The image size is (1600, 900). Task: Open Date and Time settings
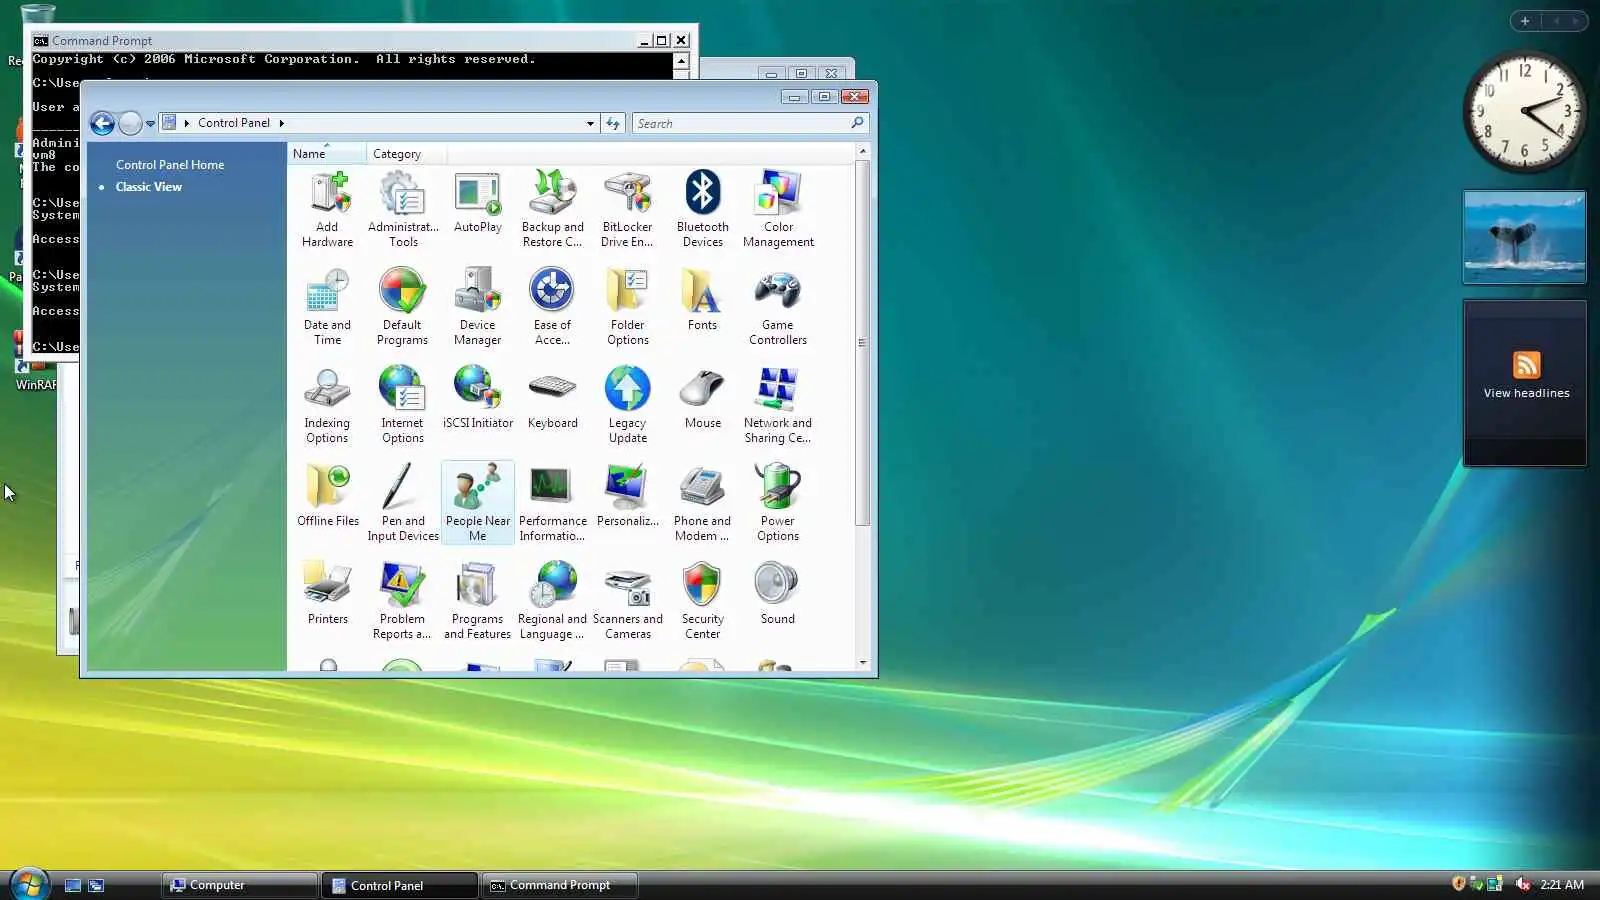pyautogui.click(x=328, y=307)
